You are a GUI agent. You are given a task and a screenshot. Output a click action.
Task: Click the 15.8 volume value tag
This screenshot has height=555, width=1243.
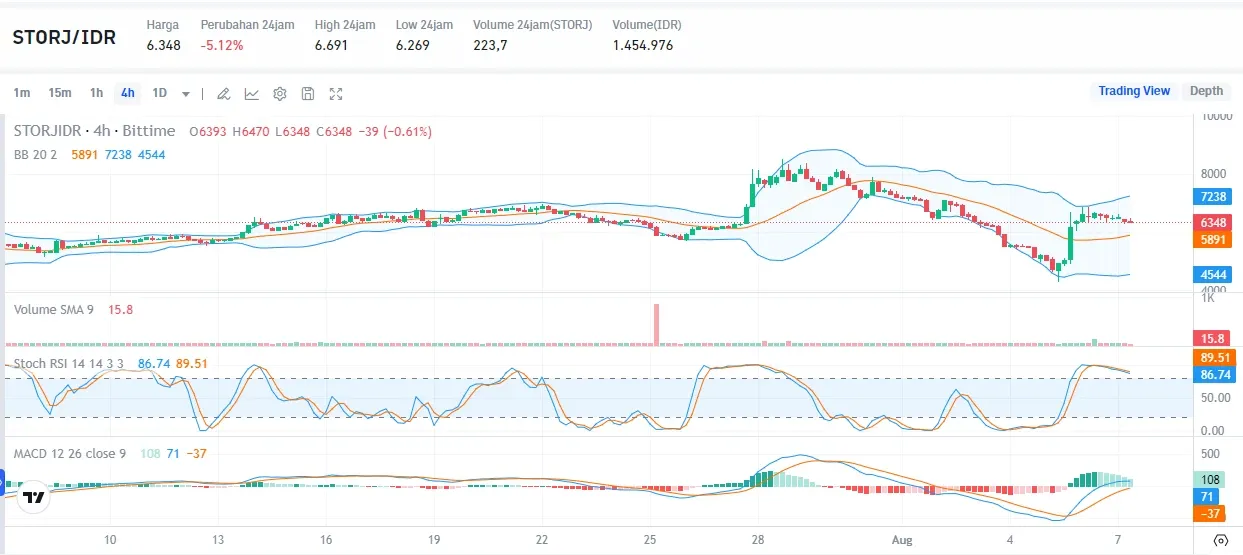tap(1213, 339)
